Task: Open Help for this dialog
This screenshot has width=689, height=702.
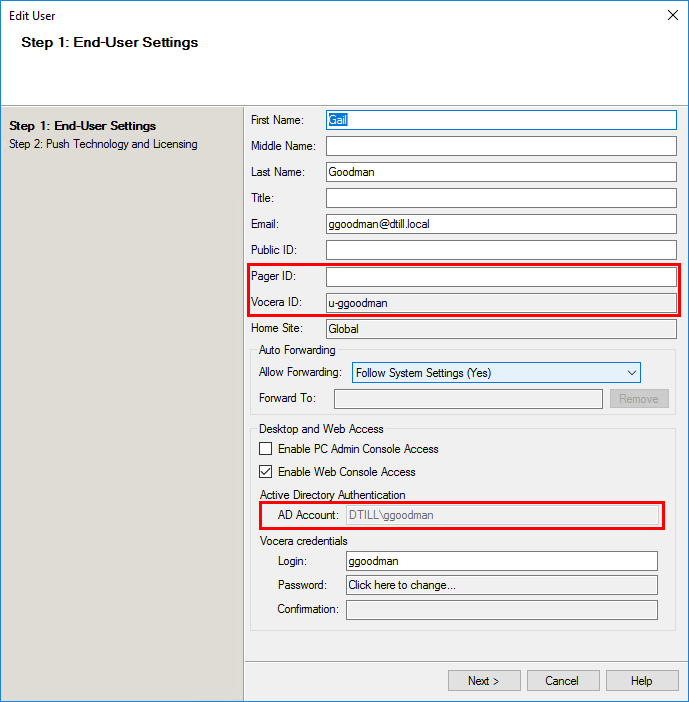Action: pyautogui.click(x=642, y=681)
